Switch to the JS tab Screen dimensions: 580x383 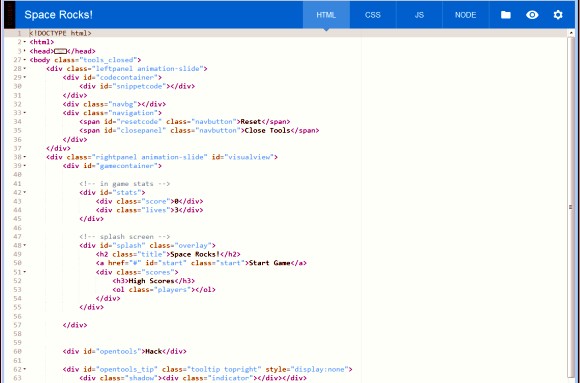pyautogui.click(x=419, y=15)
